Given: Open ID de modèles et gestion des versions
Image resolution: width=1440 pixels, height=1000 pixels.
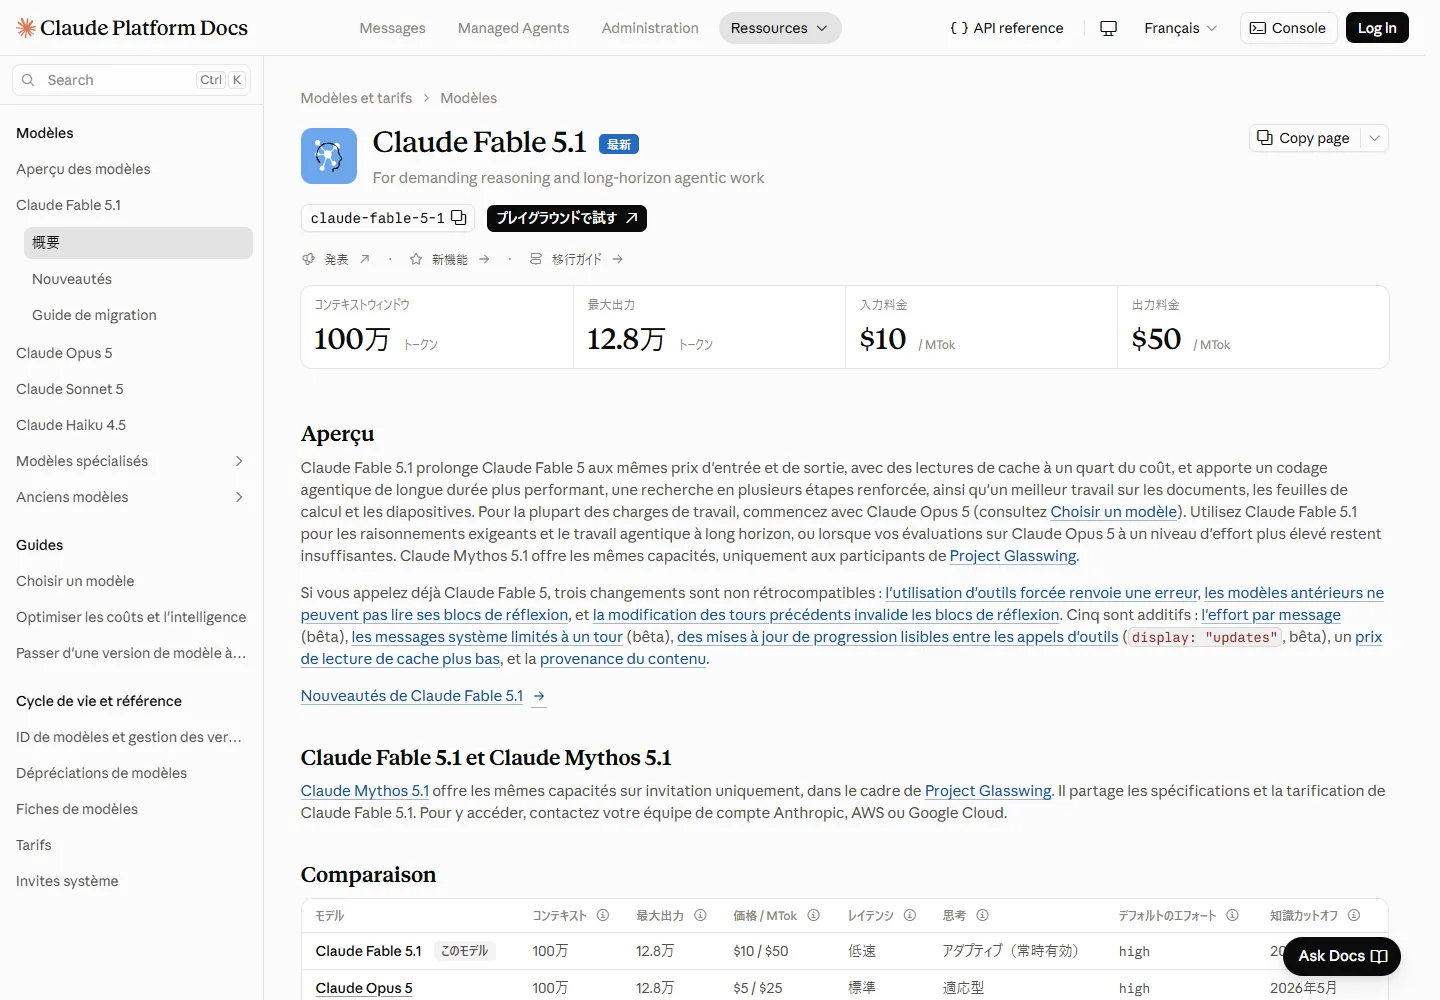Looking at the screenshot, I should [129, 737].
